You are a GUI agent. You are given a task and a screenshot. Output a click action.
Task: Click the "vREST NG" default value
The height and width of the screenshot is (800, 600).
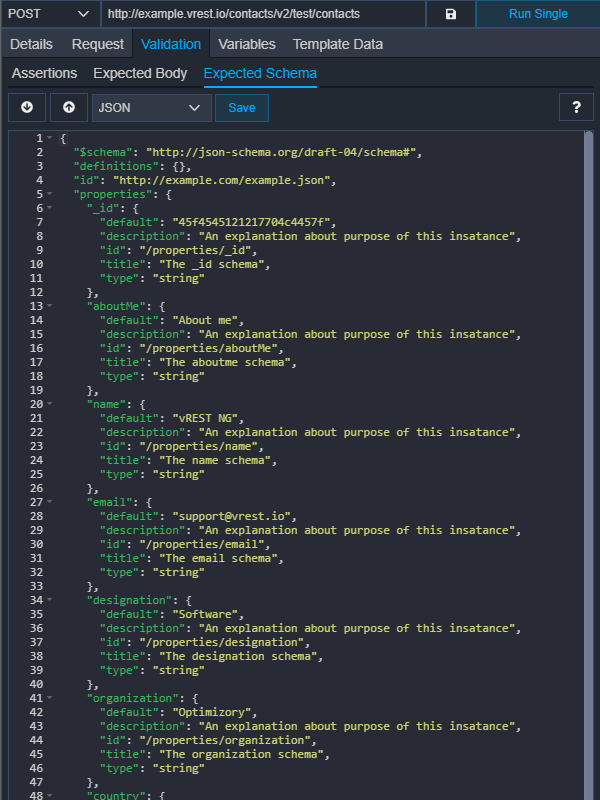(205, 418)
